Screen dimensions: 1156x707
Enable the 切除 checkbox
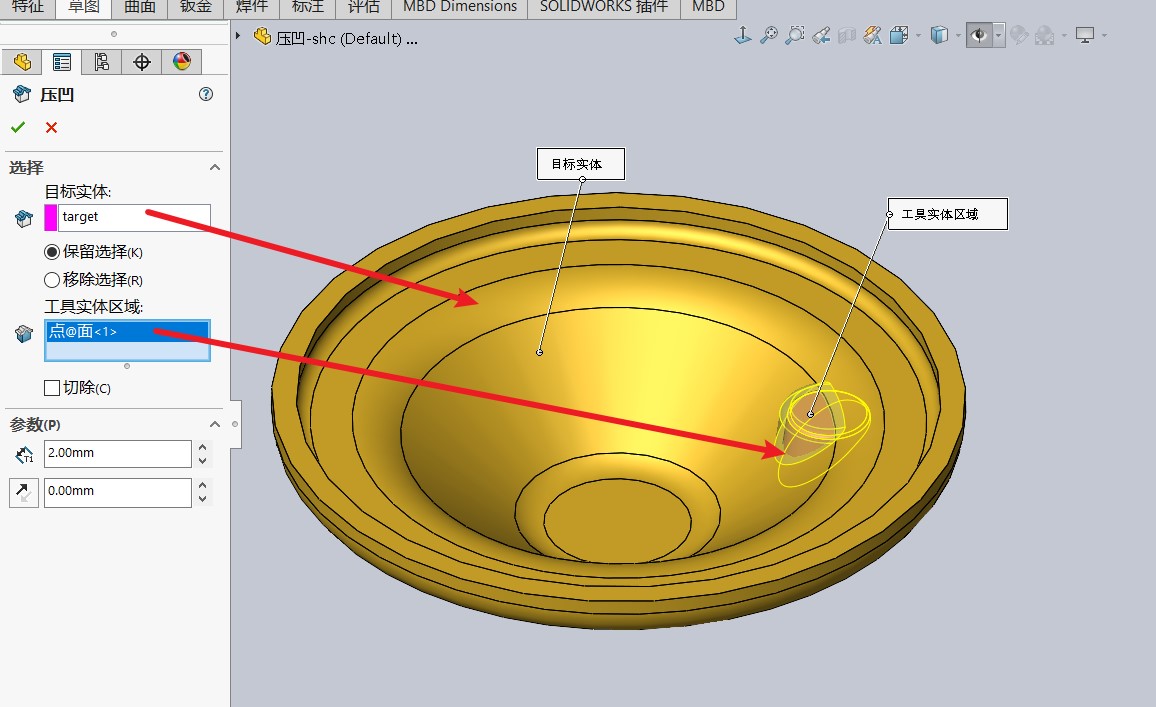pos(52,388)
